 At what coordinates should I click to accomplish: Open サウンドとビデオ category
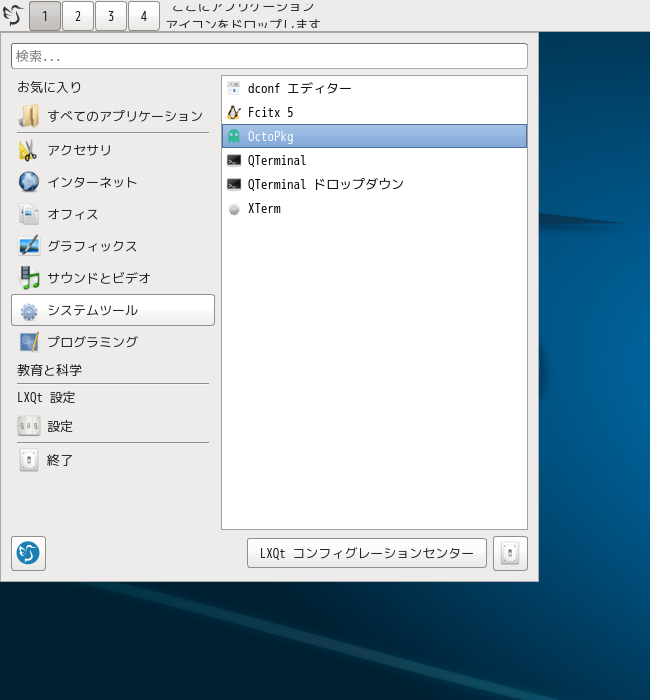[x=113, y=278]
